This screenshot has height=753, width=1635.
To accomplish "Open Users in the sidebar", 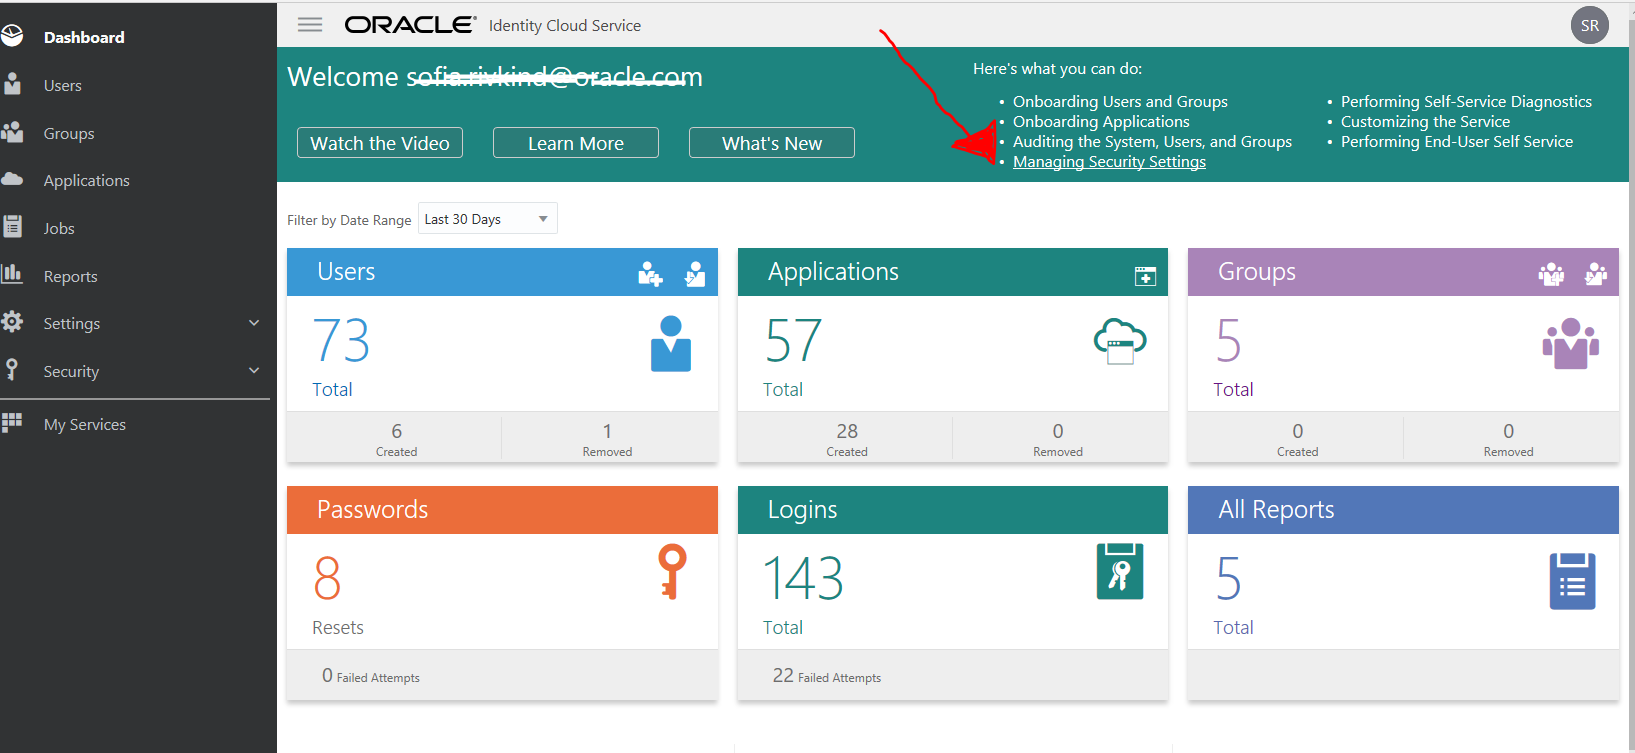I will click(x=63, y=86).
